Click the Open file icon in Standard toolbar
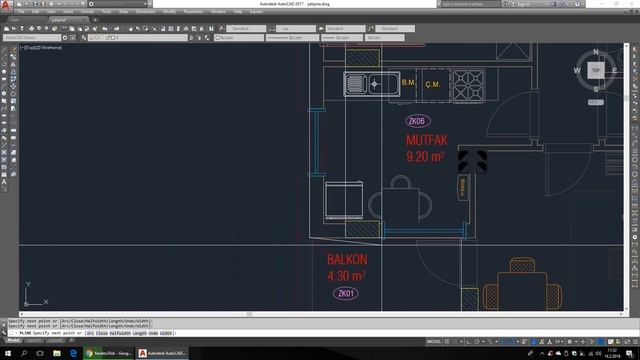The height and width of the screenshot is (360, 640). pos(14,29)
